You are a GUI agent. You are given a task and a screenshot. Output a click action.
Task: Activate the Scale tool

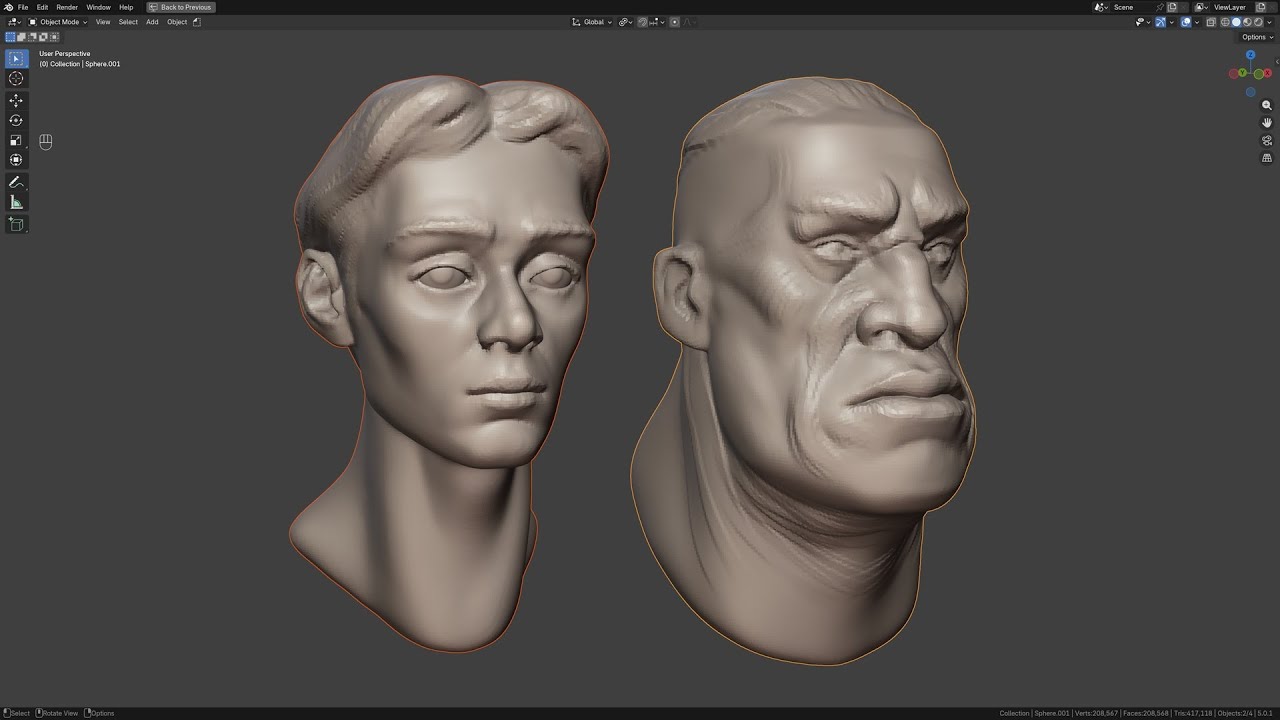(x=16, y=141)
